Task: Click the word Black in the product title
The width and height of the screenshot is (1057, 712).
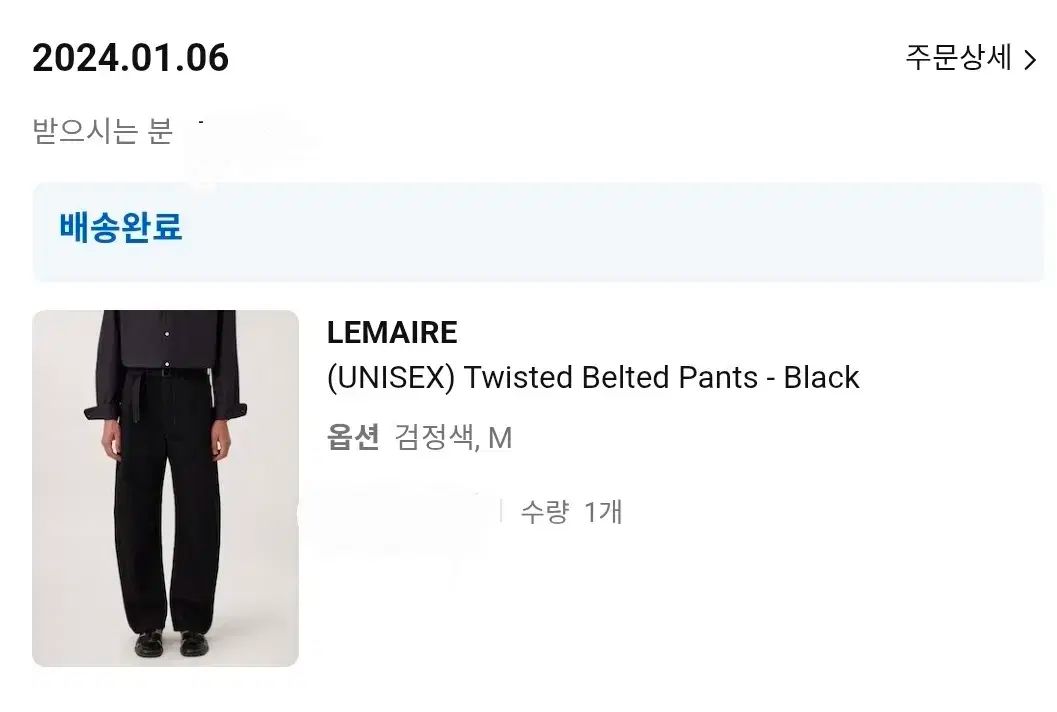Action: click(x=821, y=378)
